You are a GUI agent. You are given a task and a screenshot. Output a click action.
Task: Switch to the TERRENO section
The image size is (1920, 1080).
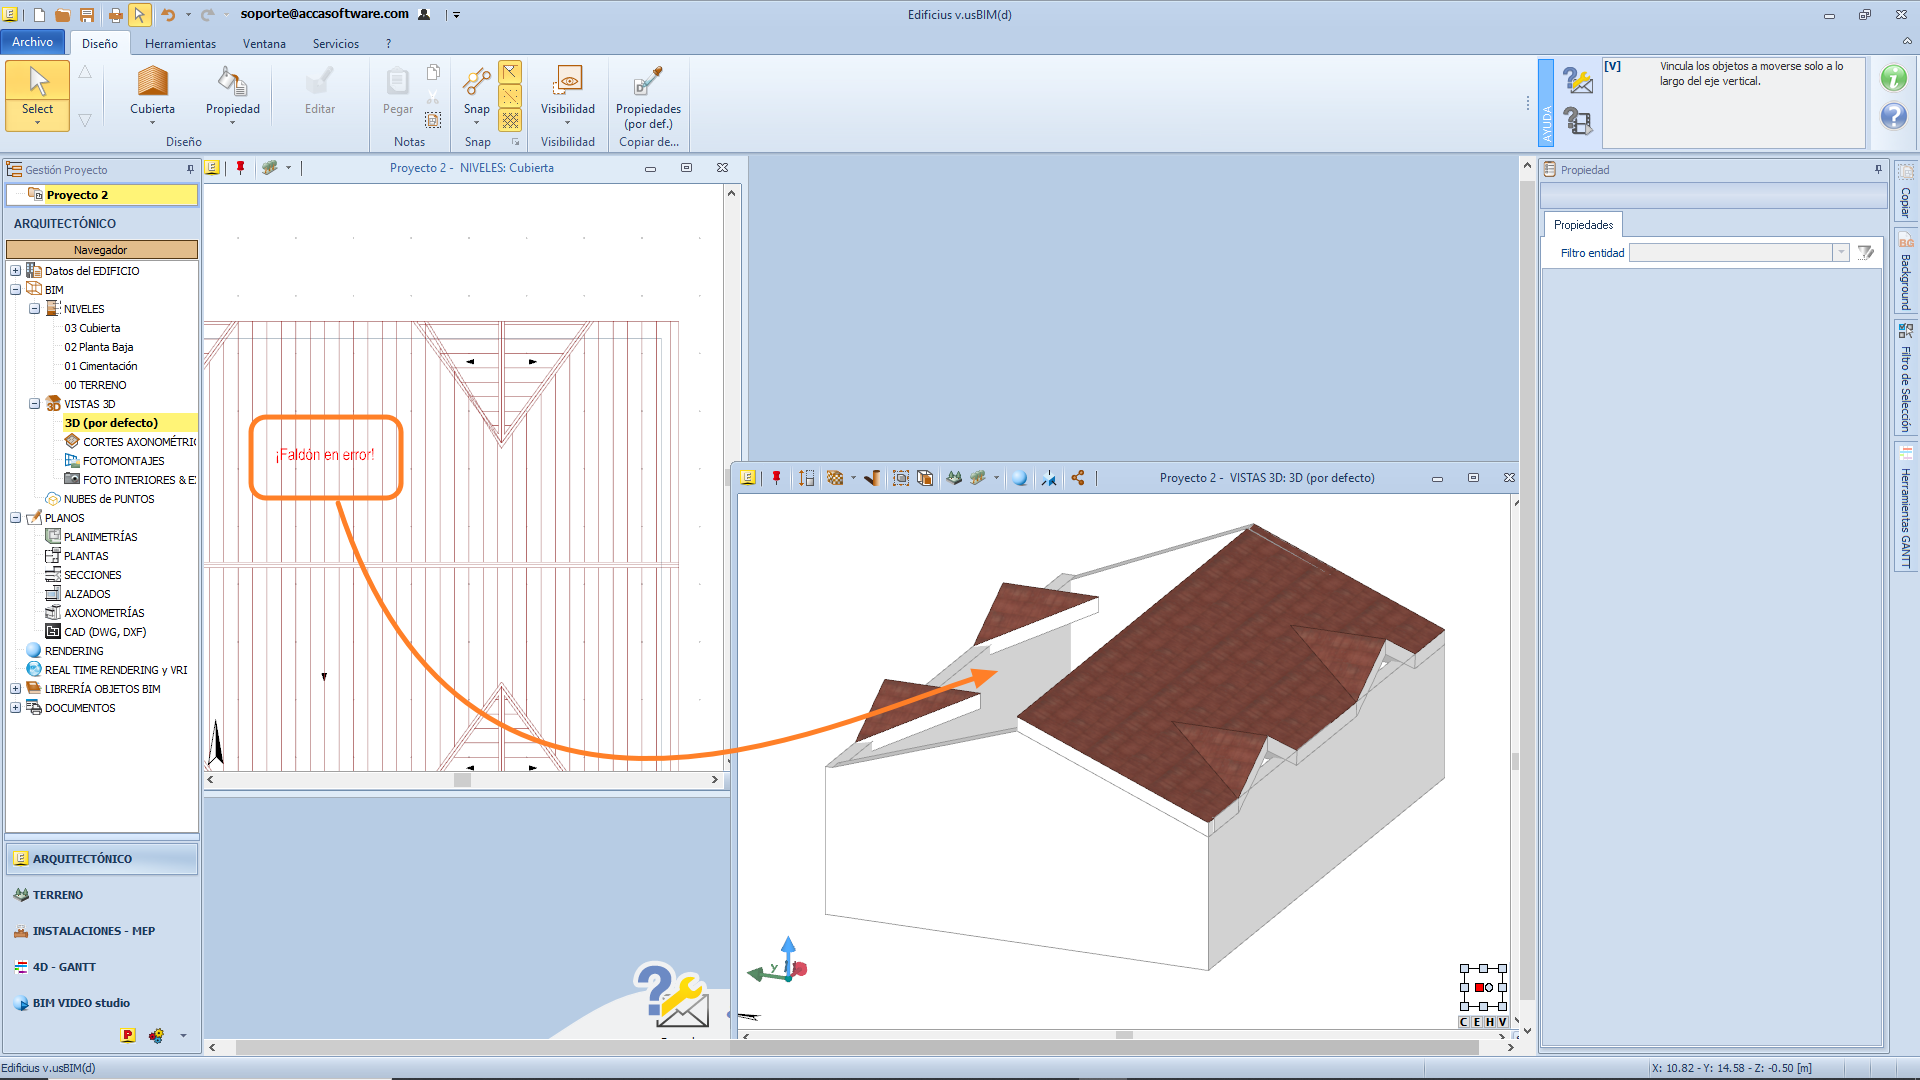point(58,895)
